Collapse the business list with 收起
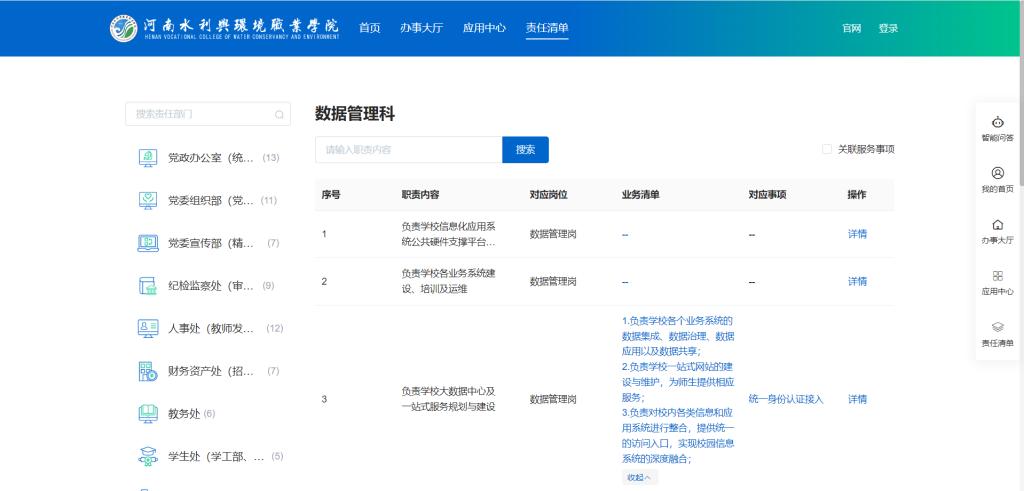Screen dimensions: 1024x491 point(639,477)
